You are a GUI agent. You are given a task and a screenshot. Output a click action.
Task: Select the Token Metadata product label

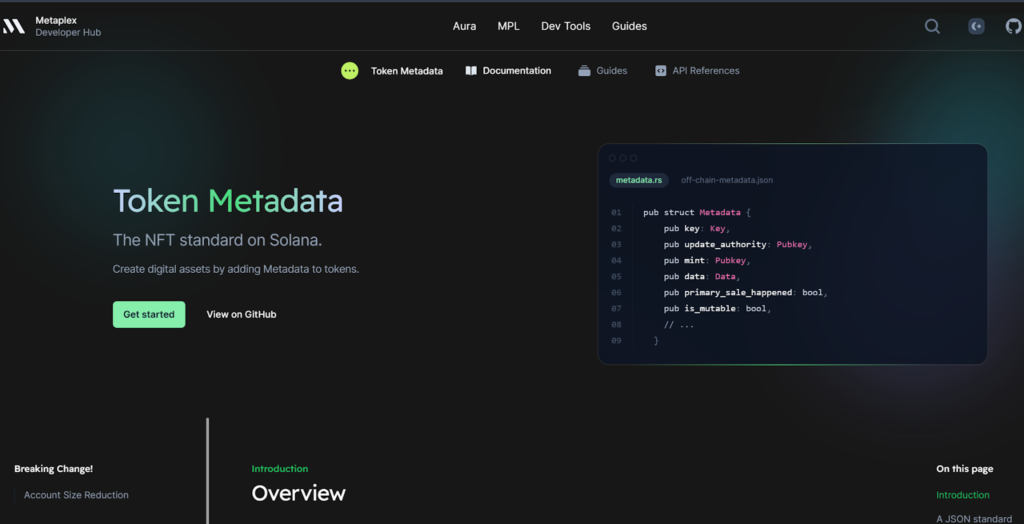pyautogui.click(x=407, y=71)
